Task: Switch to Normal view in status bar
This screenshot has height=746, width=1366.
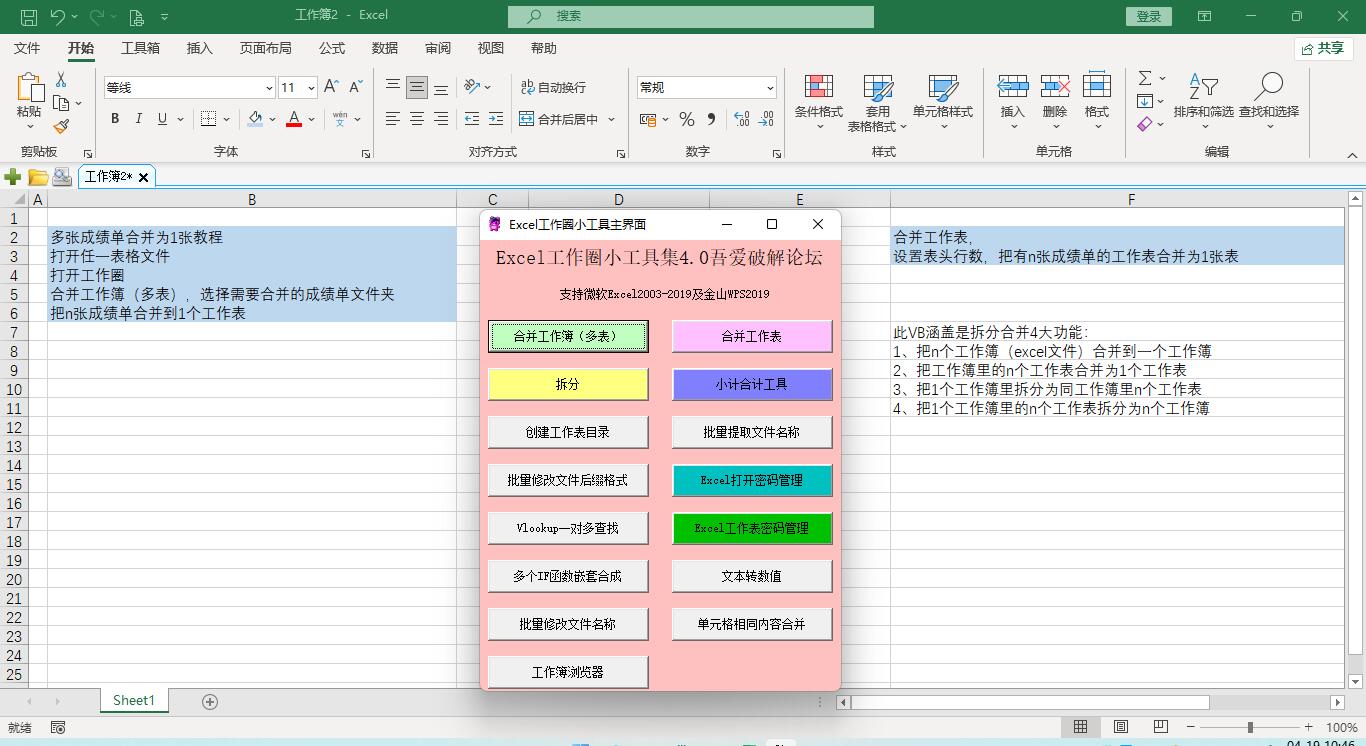Action: click(x=1081, y=727)
